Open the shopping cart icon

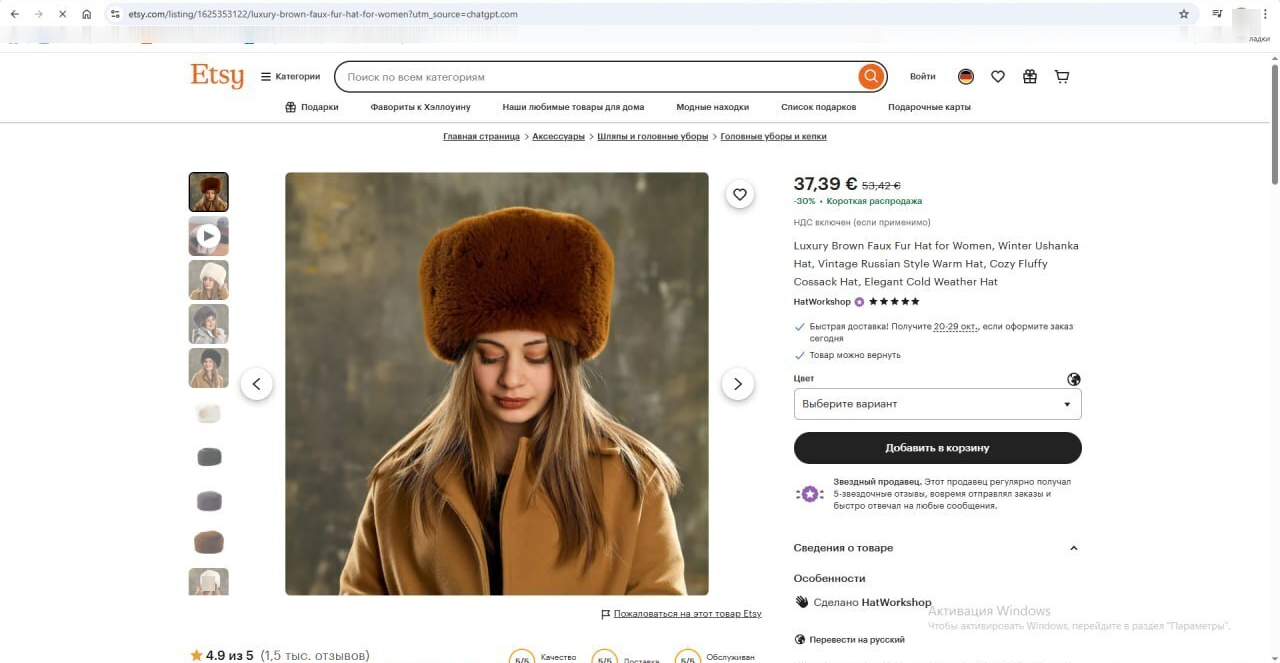pyautogui.click(x=1062, y=77)
